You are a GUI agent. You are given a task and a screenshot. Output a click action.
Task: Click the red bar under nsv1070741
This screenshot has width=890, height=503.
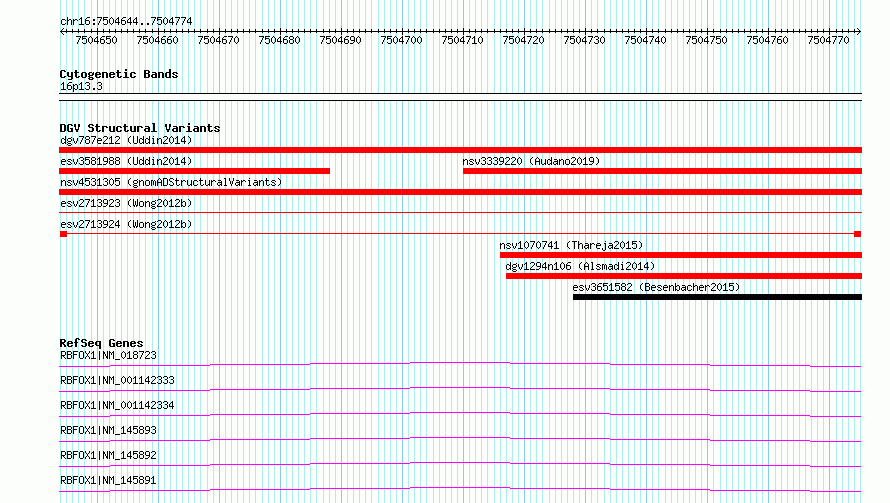point(681,255)
